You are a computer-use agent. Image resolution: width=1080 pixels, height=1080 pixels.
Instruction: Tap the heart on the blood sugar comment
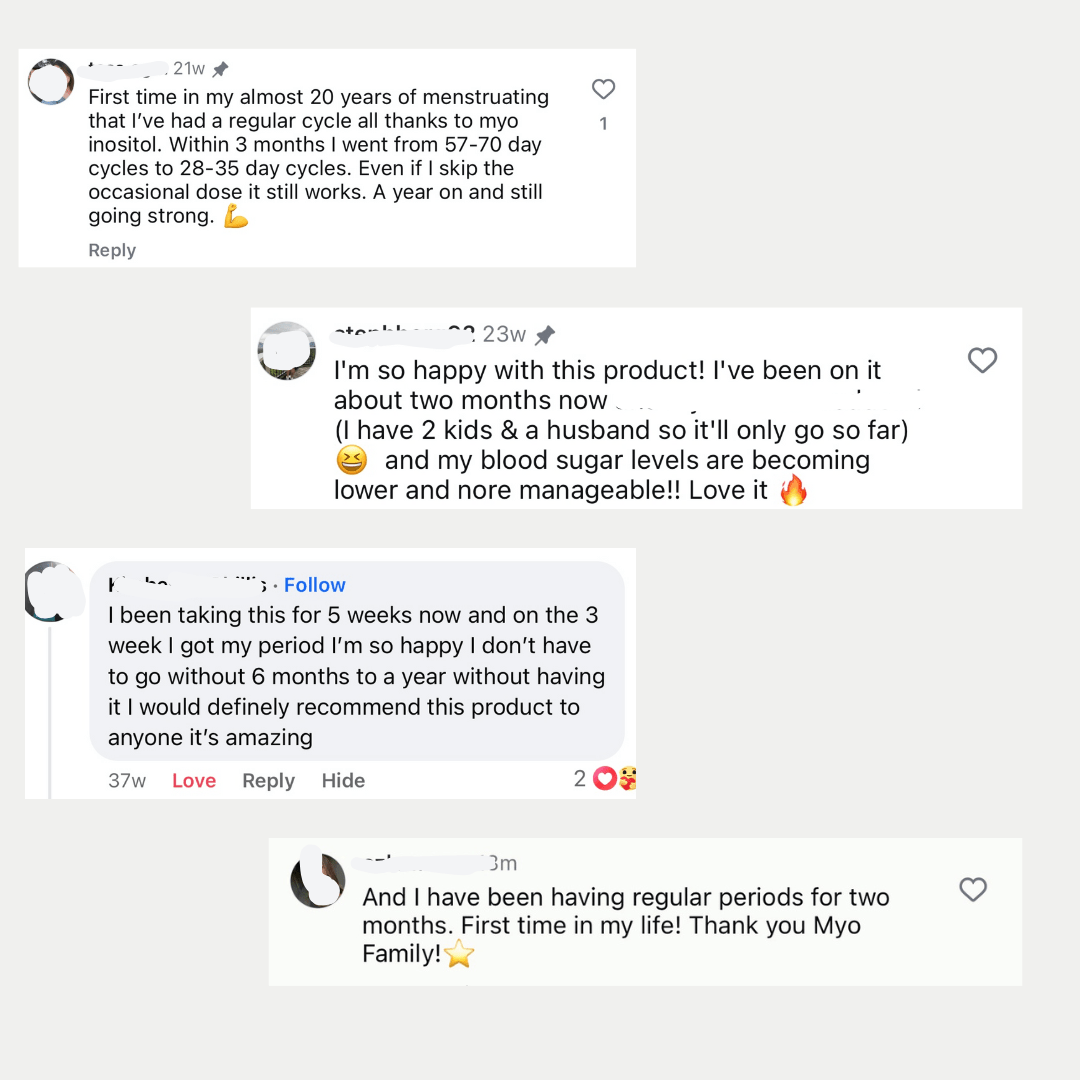tap(982, 360)
